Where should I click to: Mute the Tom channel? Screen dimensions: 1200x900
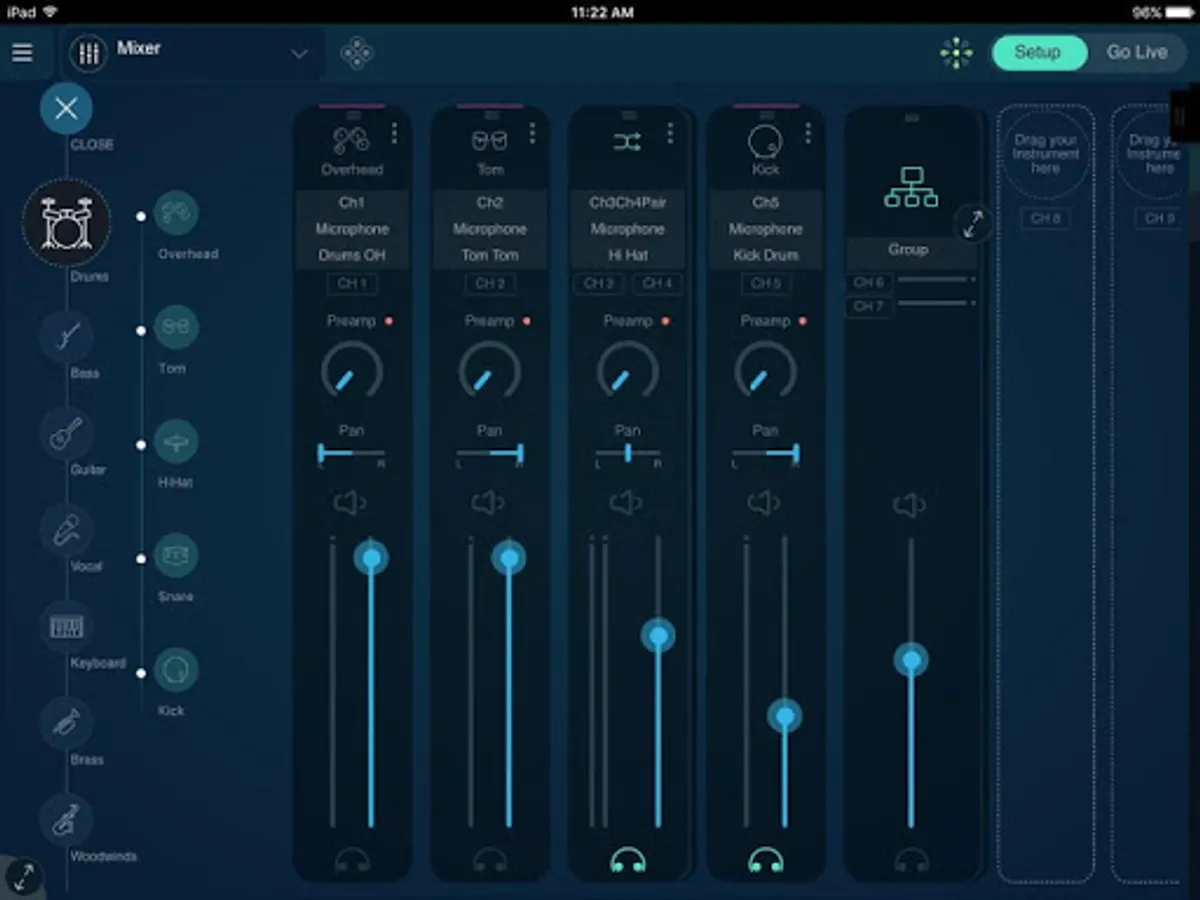488,503
